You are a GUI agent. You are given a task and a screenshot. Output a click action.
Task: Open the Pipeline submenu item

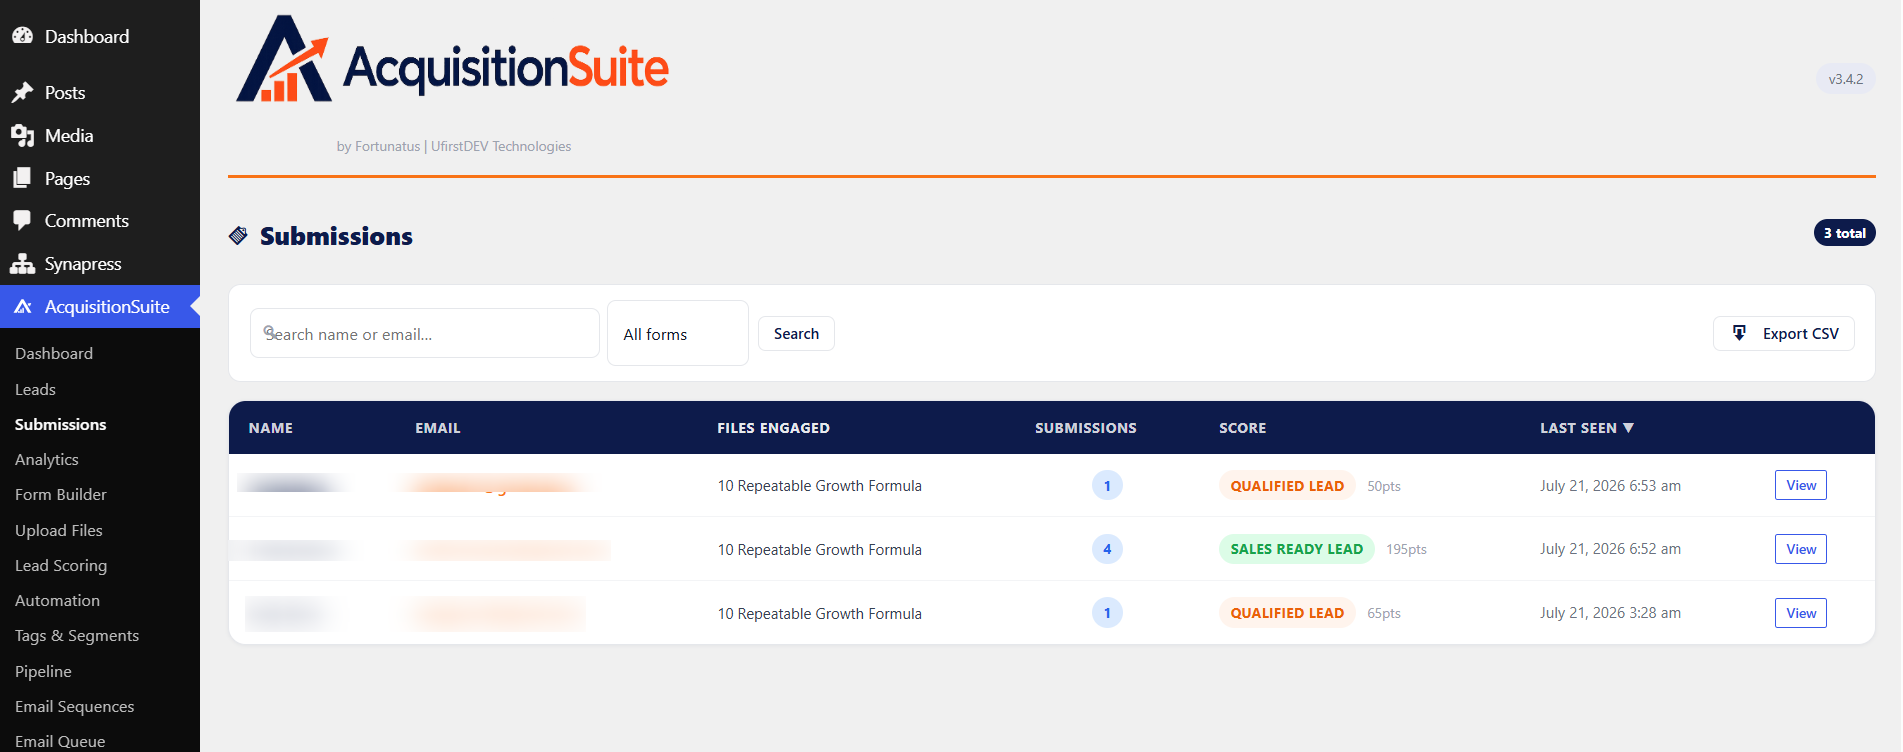43,671
